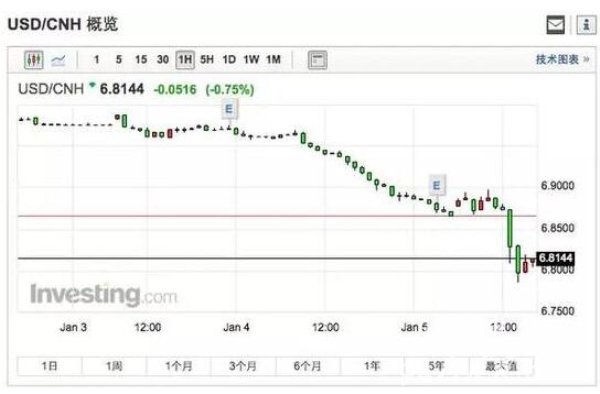The width and height of the screenshot is (600, 394).
Task: Click the envelope email icon
Action: [x=555, y=25]
